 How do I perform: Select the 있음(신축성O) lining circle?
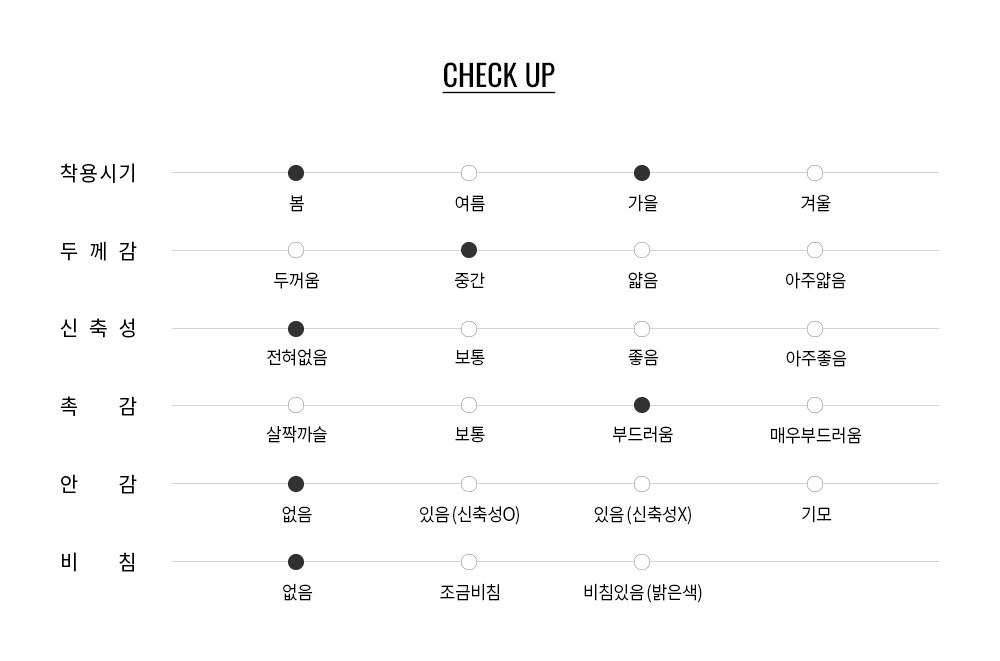click(469, 484)
